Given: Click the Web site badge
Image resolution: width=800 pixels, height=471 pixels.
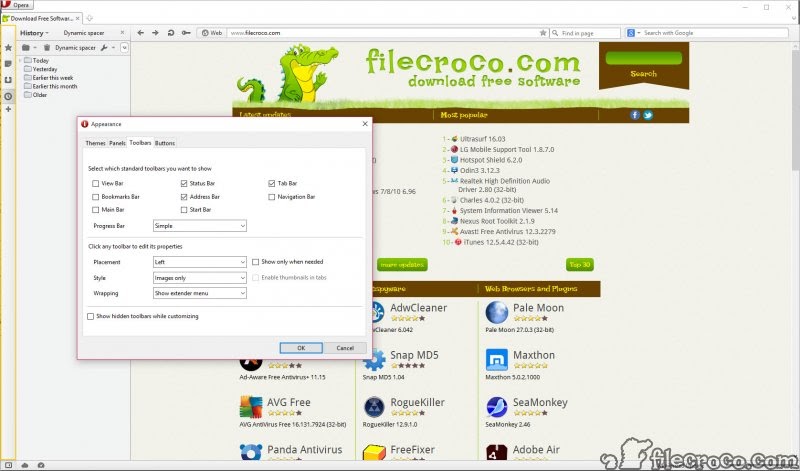Looking at the screenshot, I should [211, 33].
